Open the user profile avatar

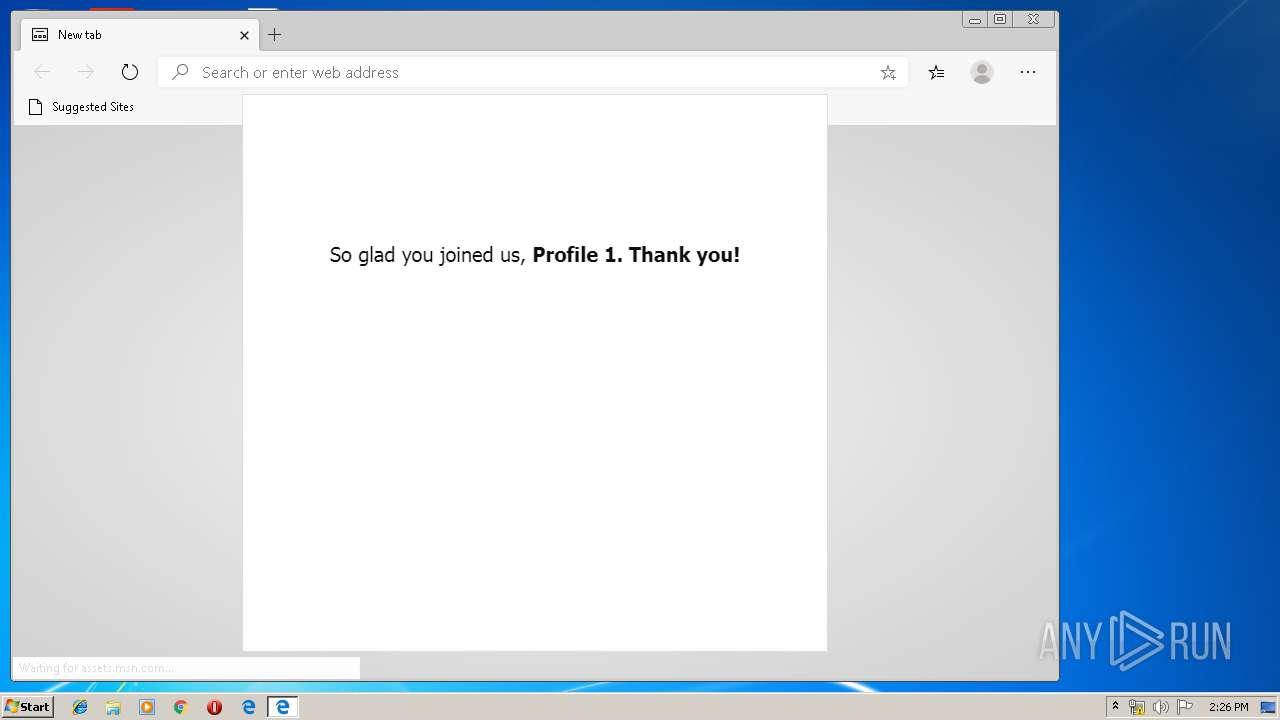click(982, 72)
